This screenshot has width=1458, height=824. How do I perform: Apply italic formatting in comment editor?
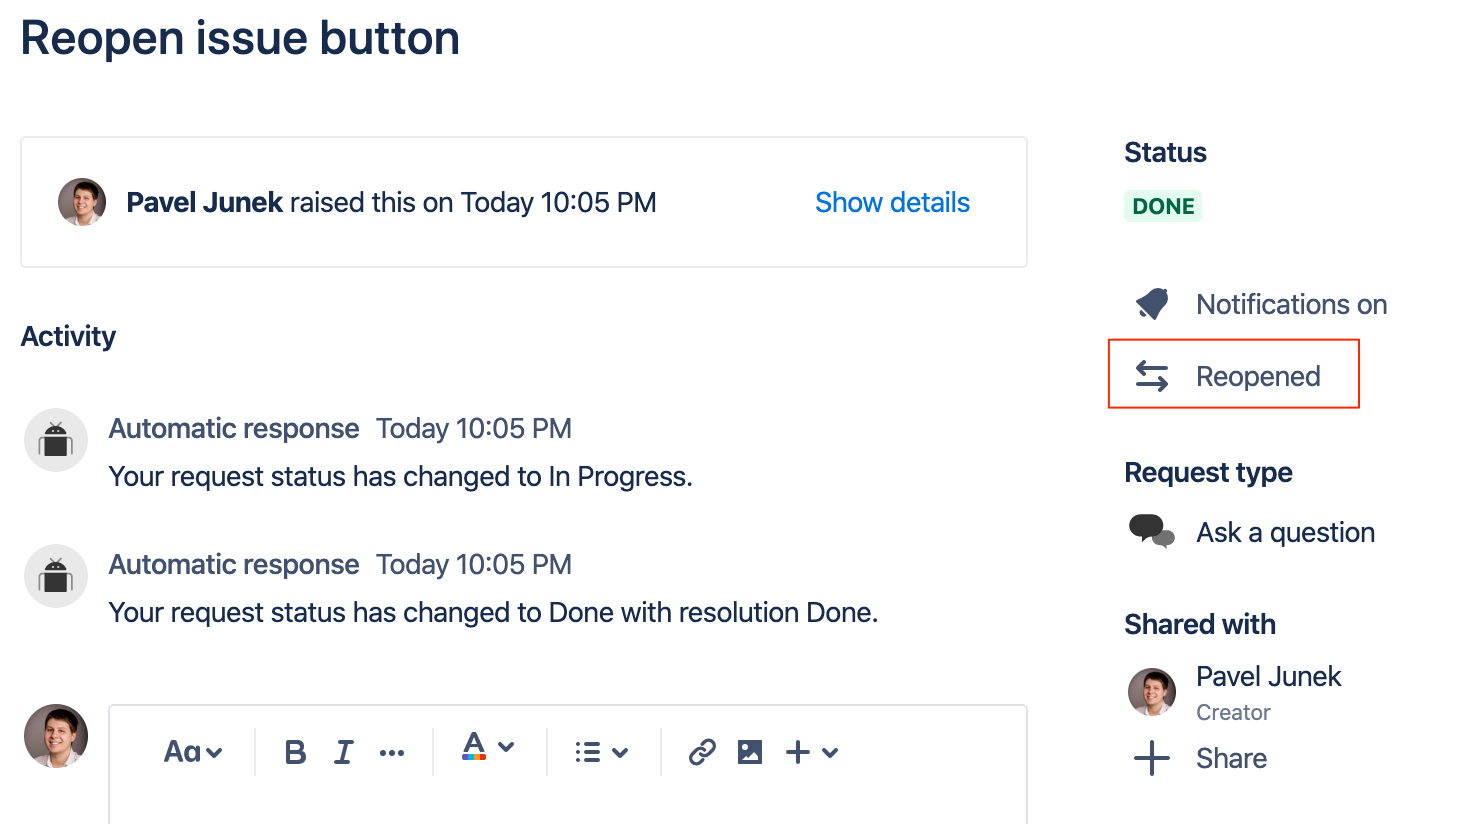tap(344, 751)
